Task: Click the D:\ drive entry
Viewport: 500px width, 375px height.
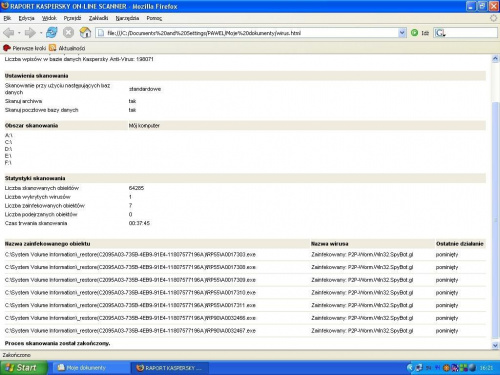Action: (x=8, y=149)
